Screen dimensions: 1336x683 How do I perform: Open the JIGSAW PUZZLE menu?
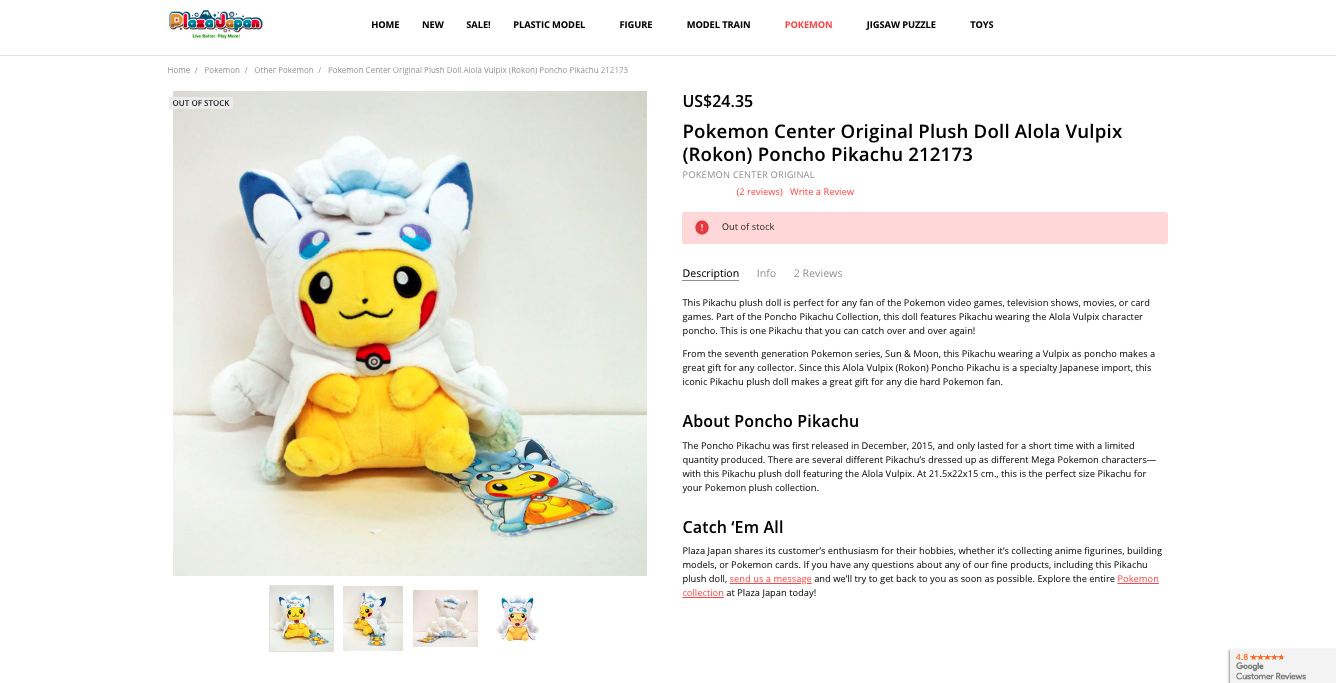[x=901, y=25]
